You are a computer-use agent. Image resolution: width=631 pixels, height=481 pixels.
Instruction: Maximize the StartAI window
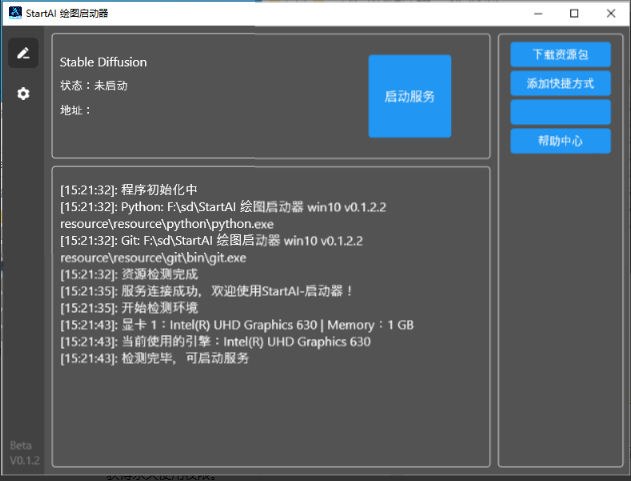tap(574, 13)
